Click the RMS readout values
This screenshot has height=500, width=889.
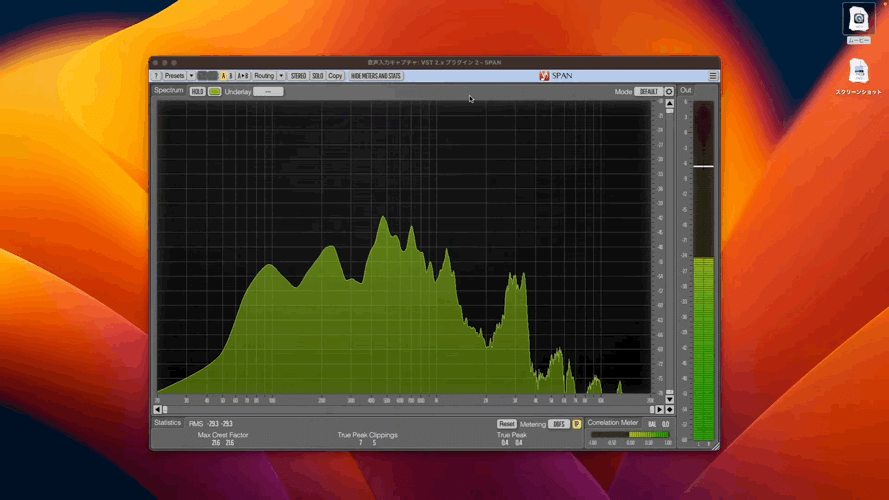point(219,424)
